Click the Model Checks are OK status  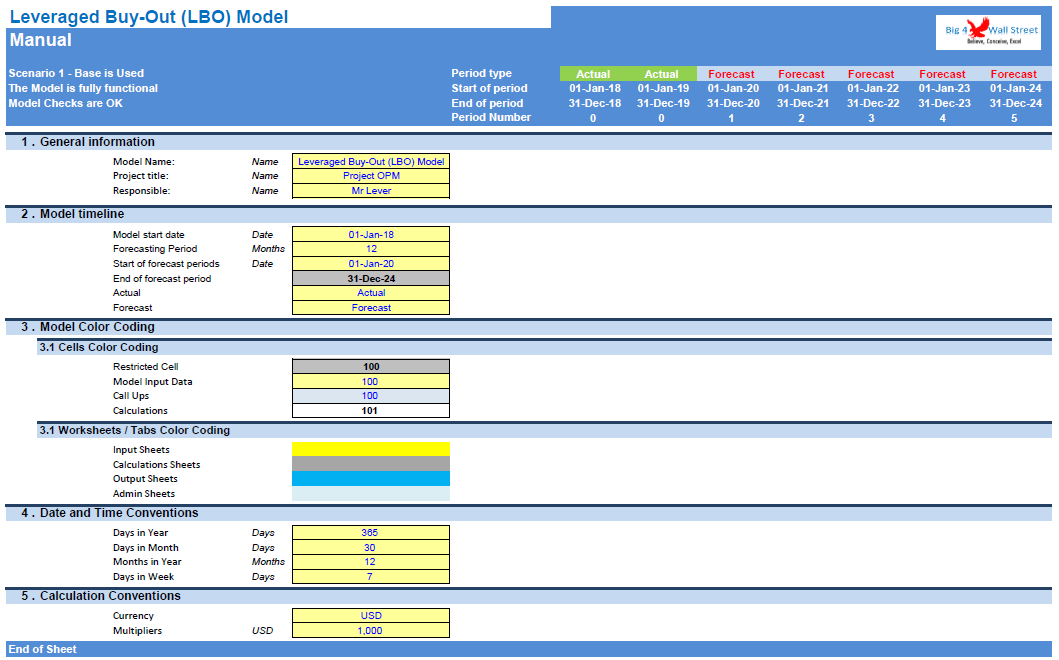pyautogui.click(x=66, y=103)
